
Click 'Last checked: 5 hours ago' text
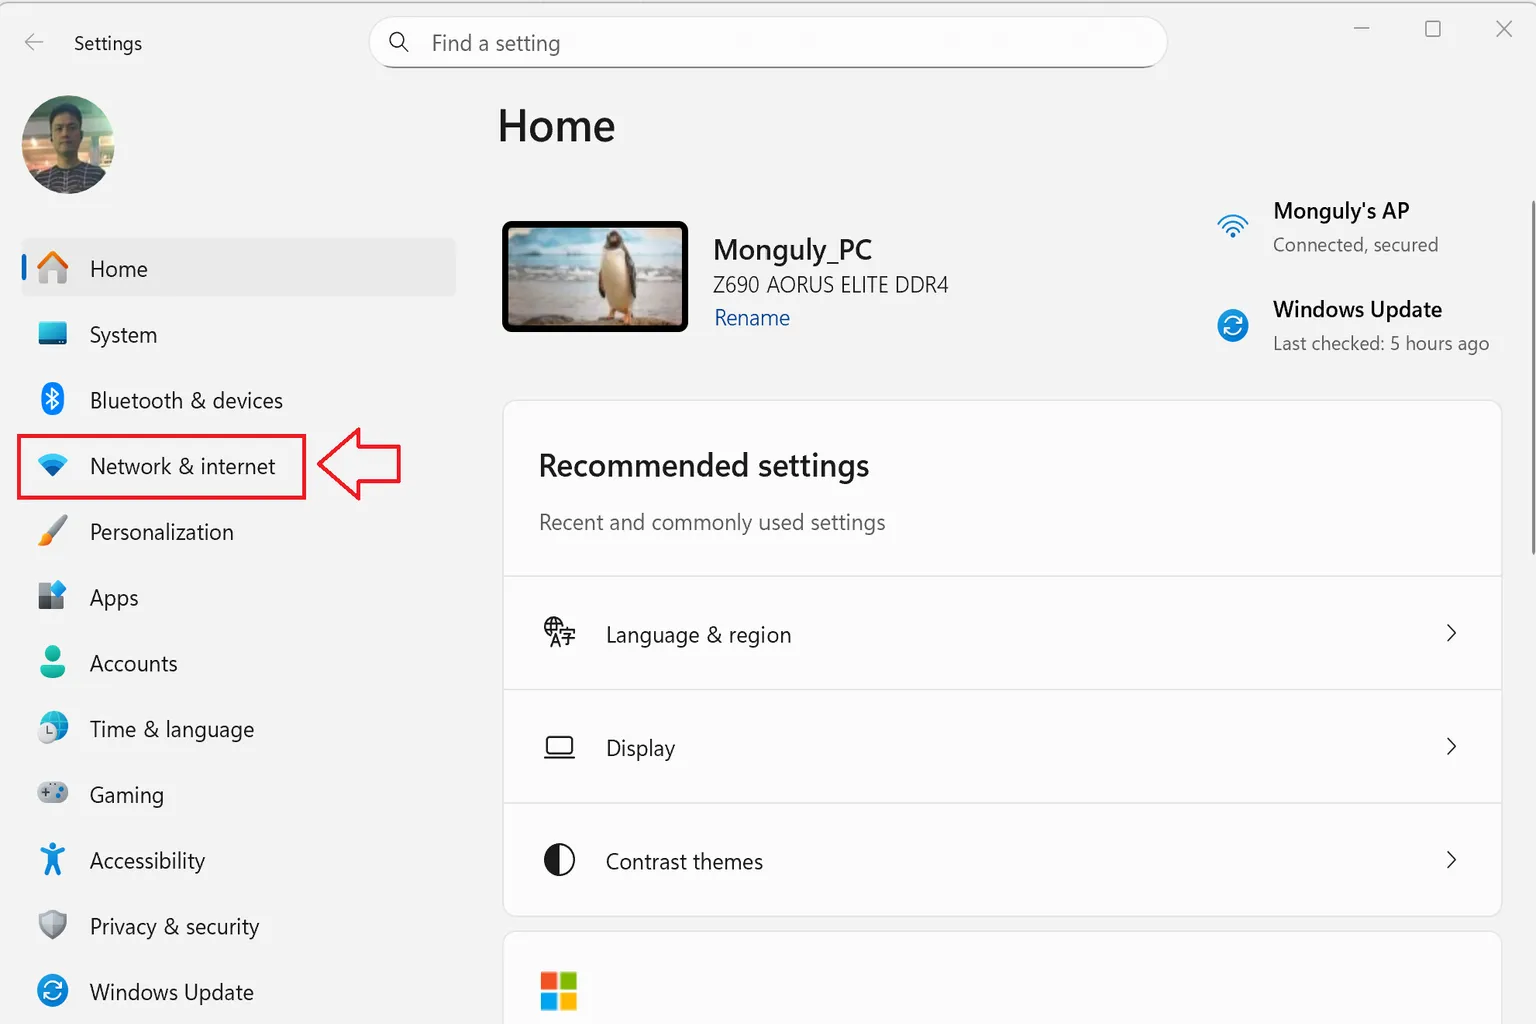pos(1381,343)
